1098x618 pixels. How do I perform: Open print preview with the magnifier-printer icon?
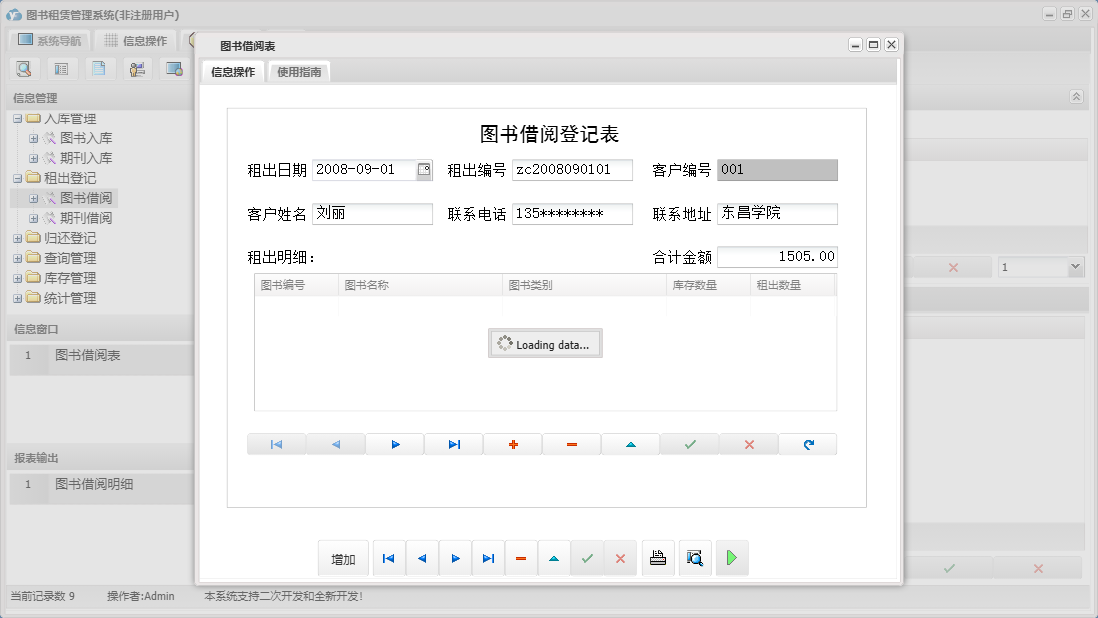point(695,558)
